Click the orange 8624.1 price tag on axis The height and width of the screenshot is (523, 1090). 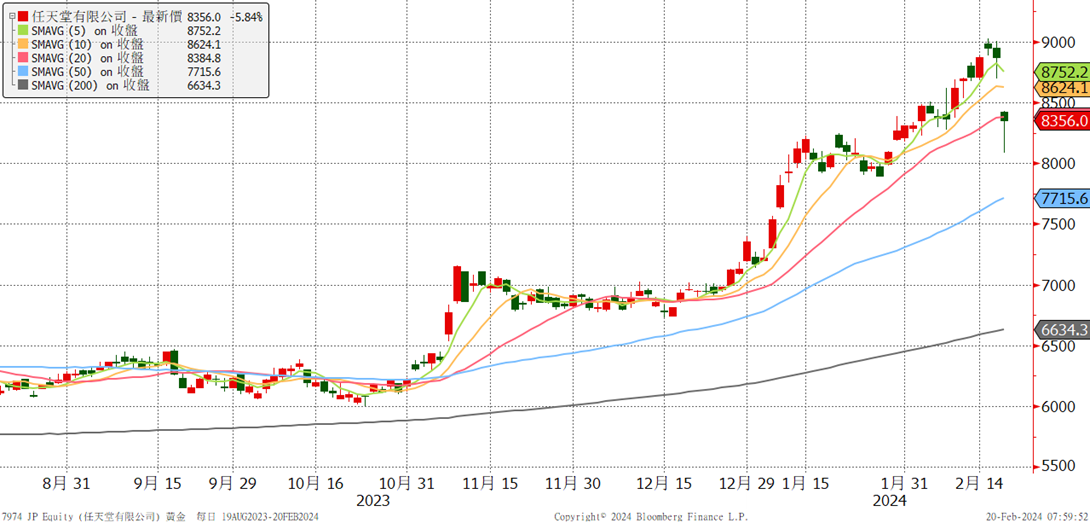tap(1061, 88)
